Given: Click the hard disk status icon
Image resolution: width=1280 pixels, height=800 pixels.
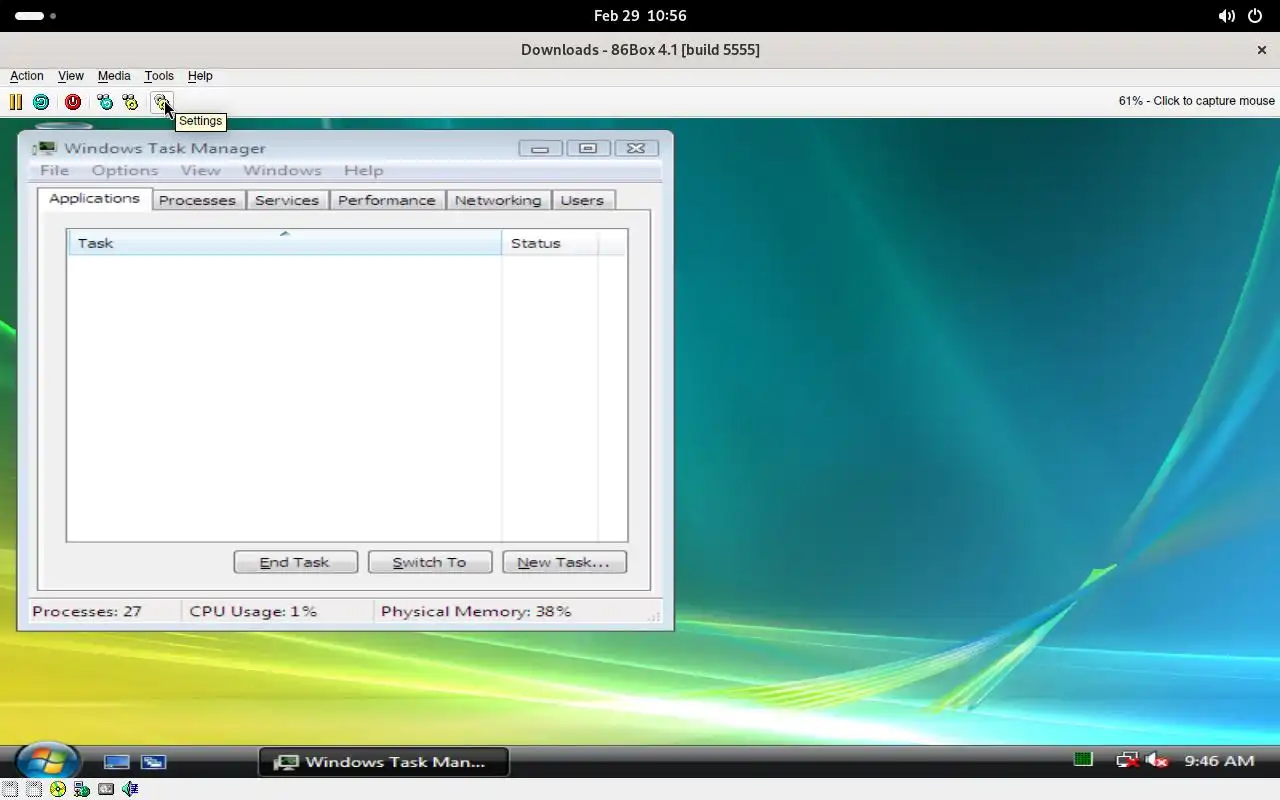Looking at the screenshot, I should (106, 789).
